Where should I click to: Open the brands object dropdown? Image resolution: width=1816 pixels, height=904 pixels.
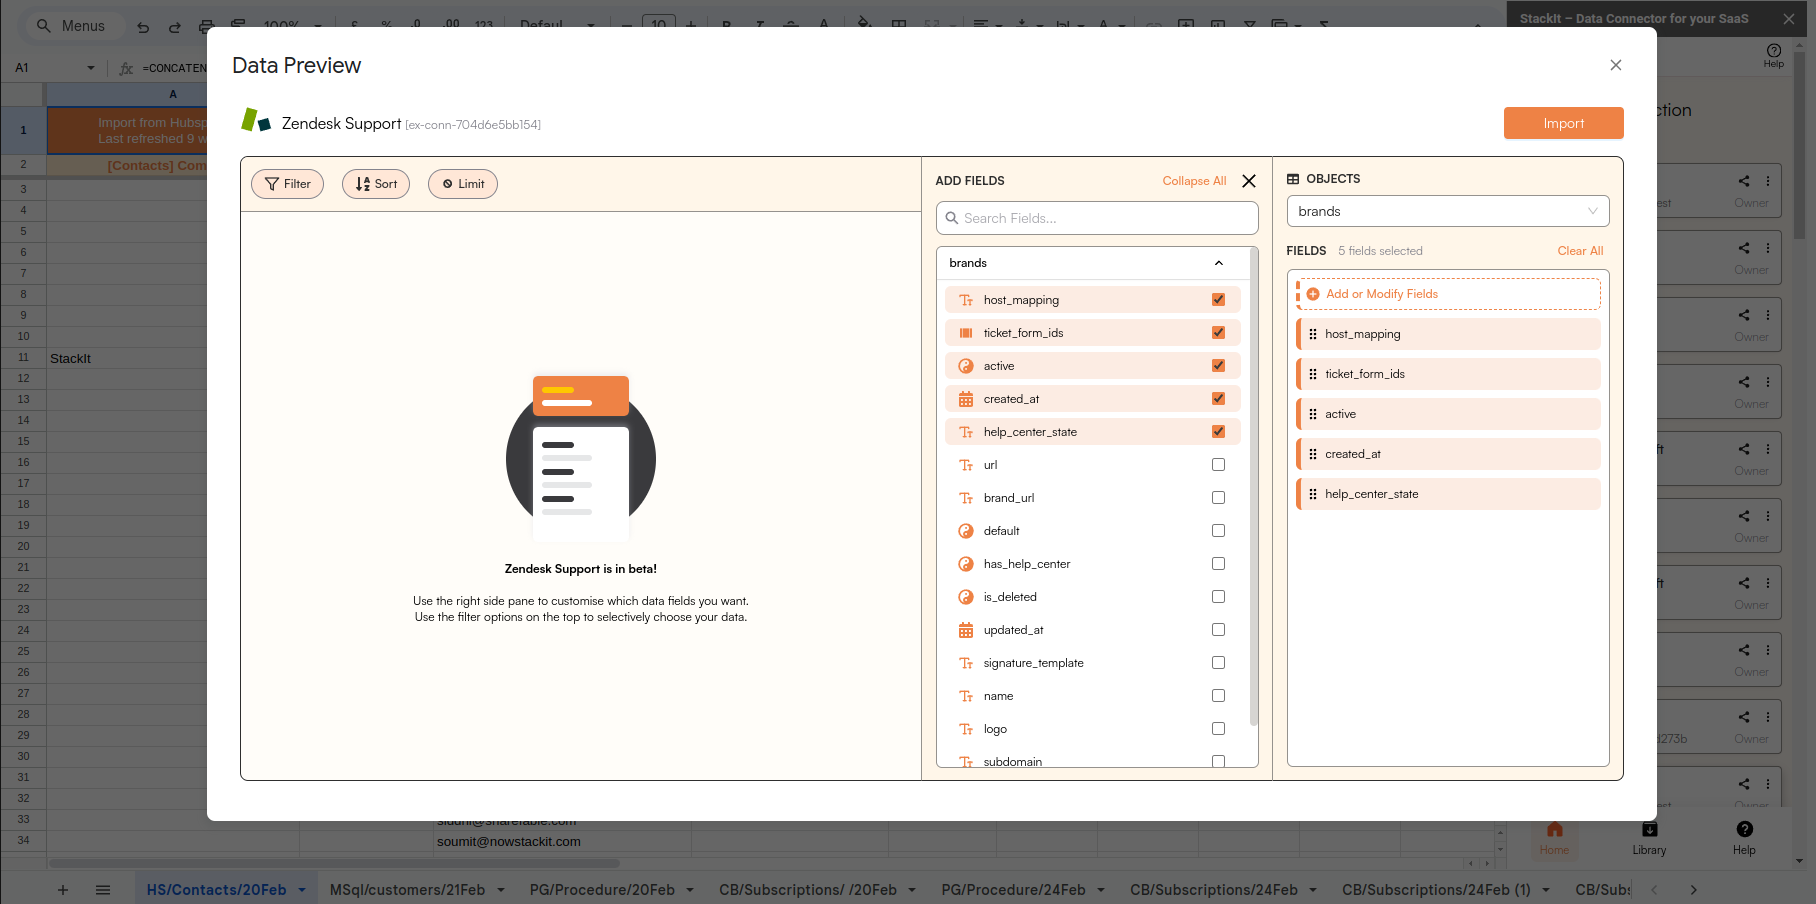[1448, 211]
